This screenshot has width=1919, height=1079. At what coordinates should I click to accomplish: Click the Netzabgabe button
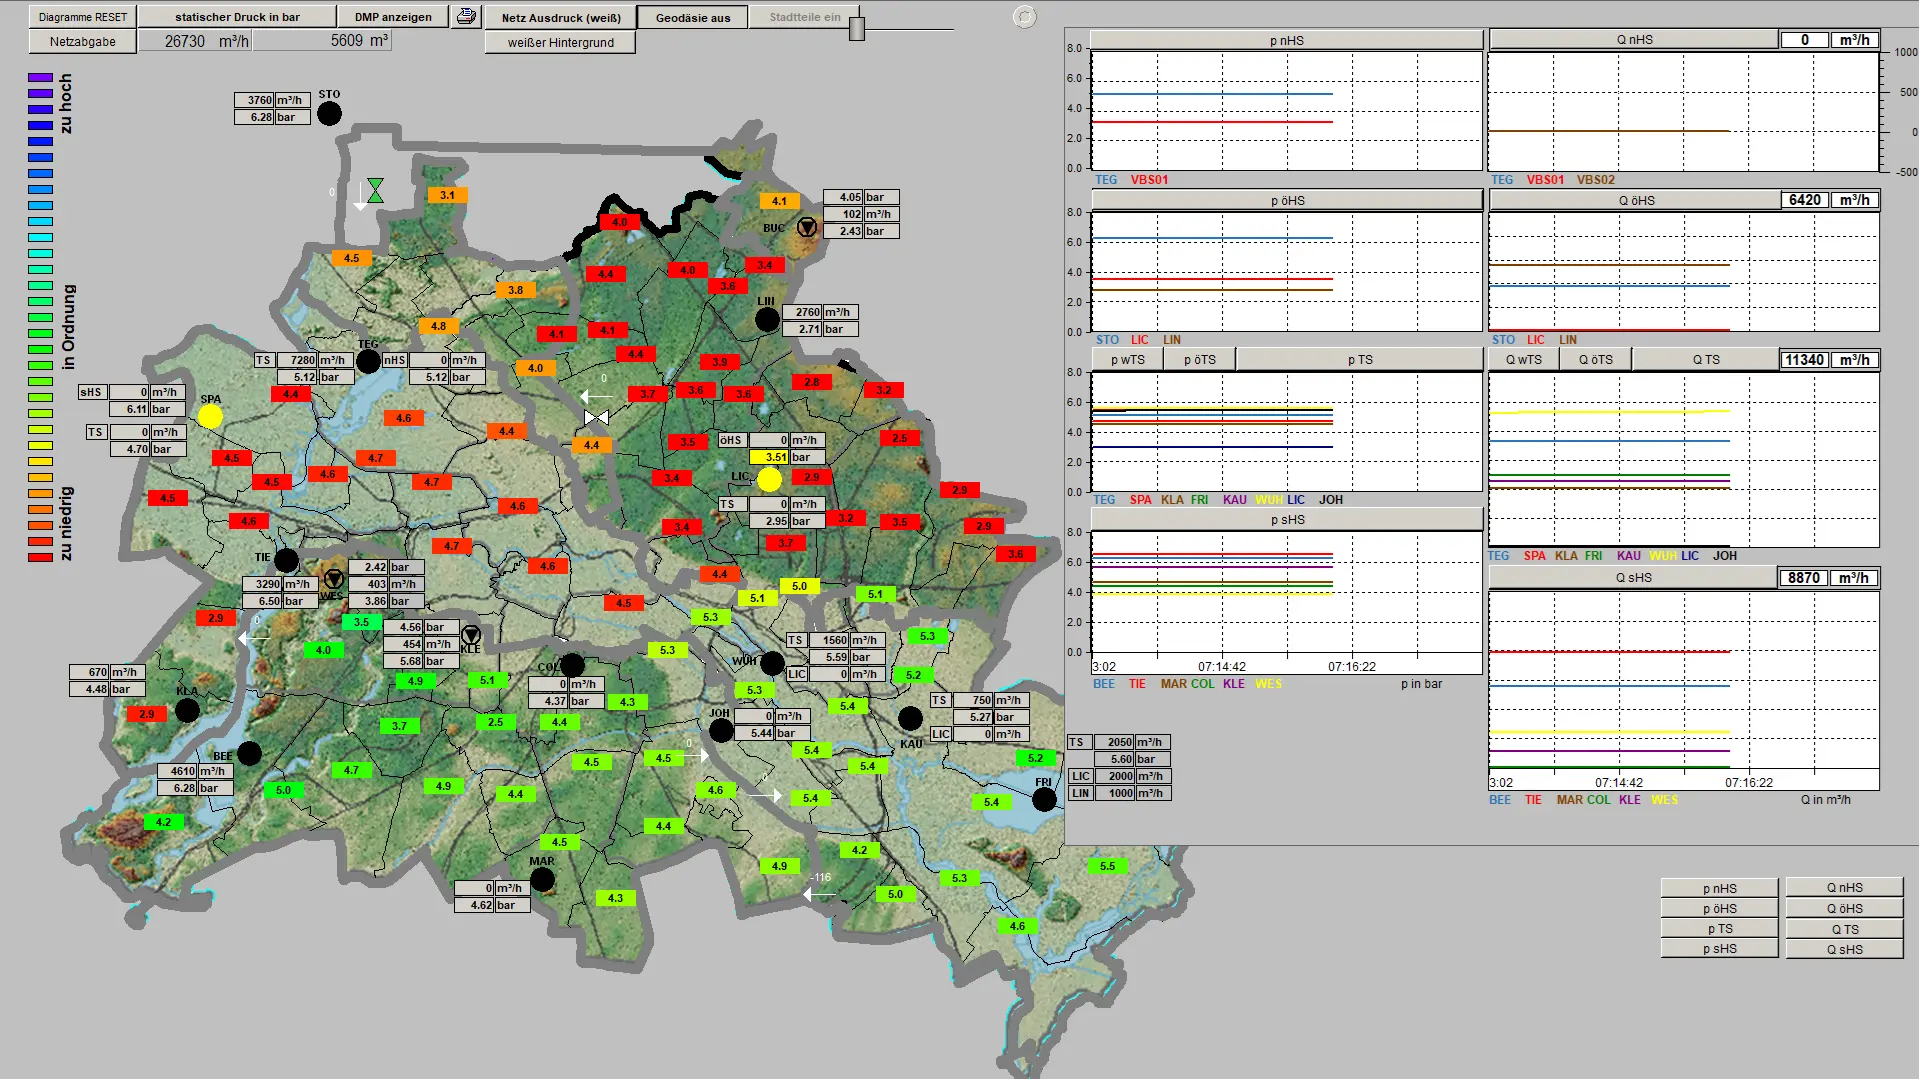pos(83,41)
